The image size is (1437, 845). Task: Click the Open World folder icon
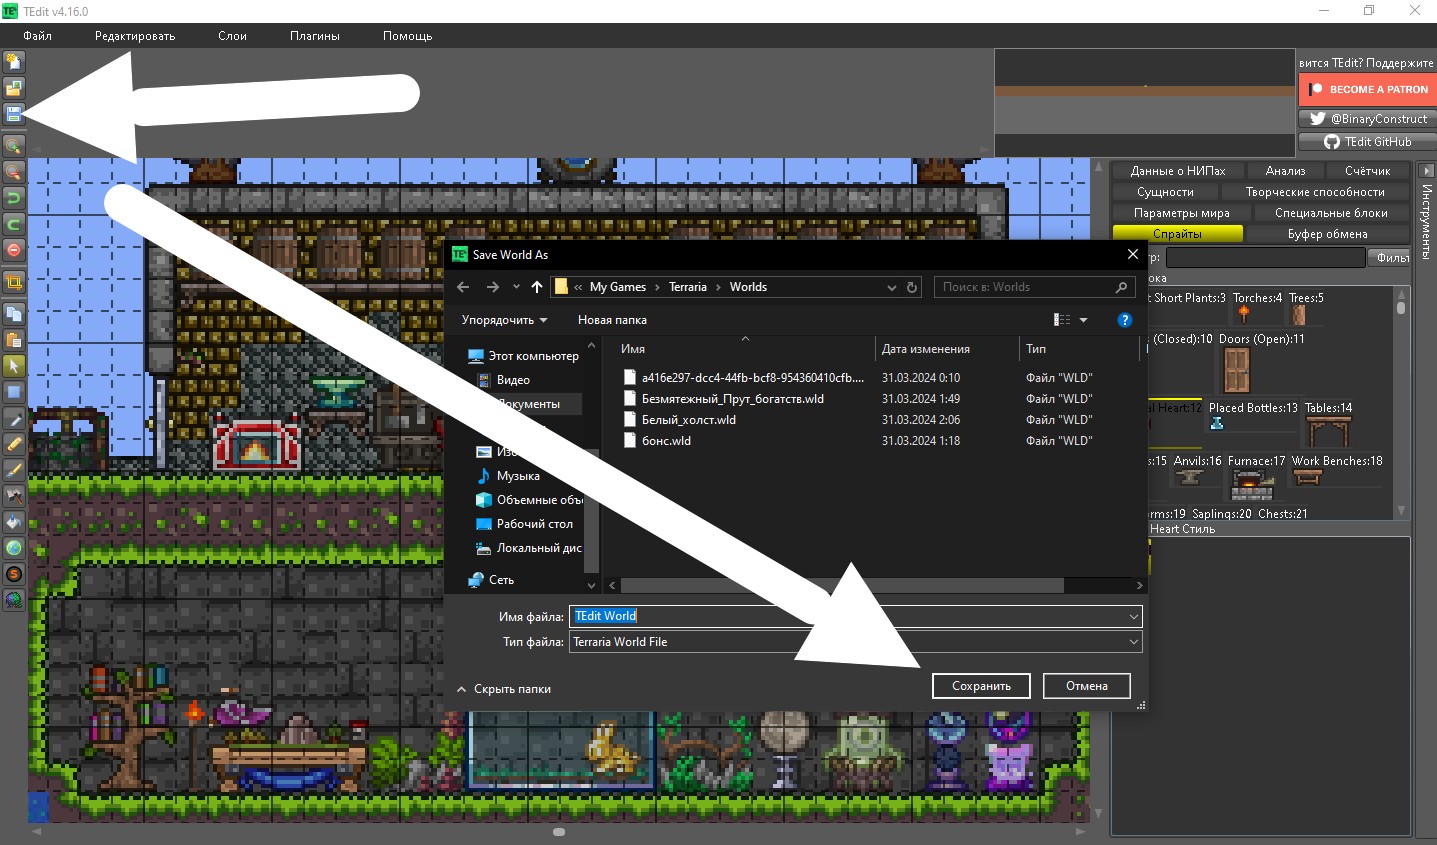(x=14, y=88)
